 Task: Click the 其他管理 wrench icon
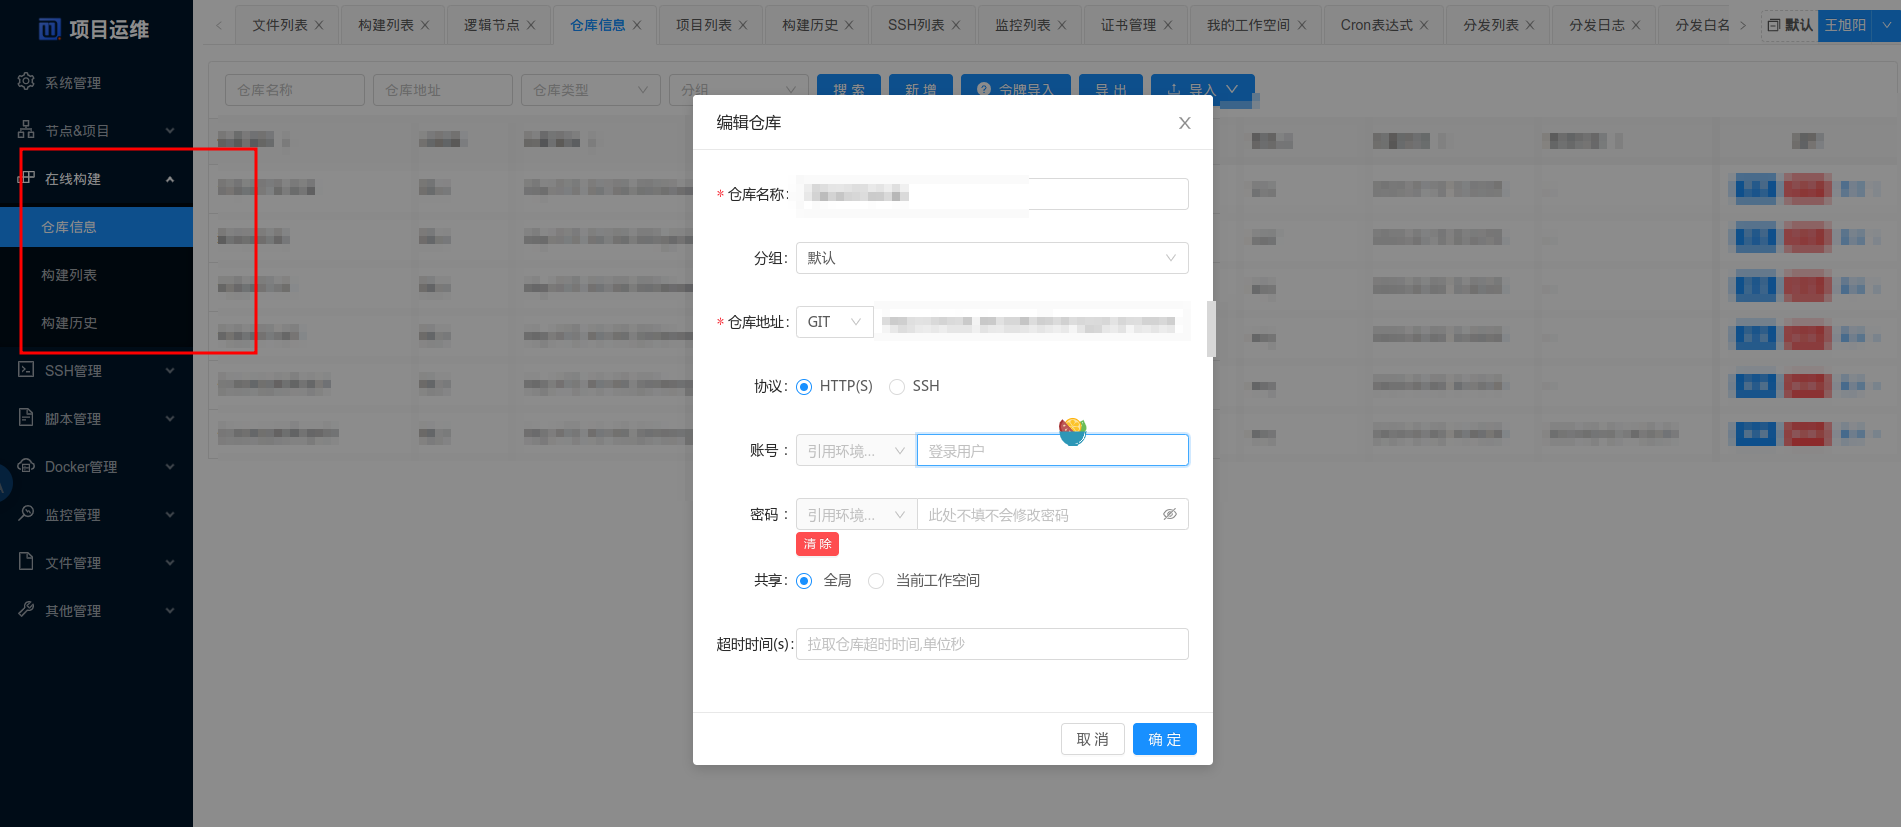[x=26, y=610]
